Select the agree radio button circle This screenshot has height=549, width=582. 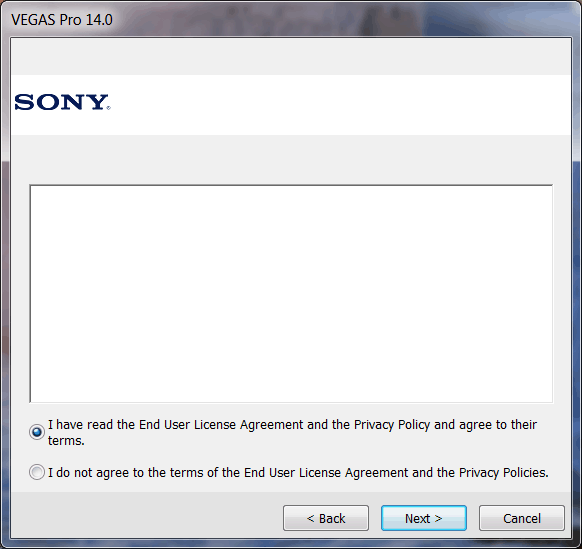[x=37, y=432]
